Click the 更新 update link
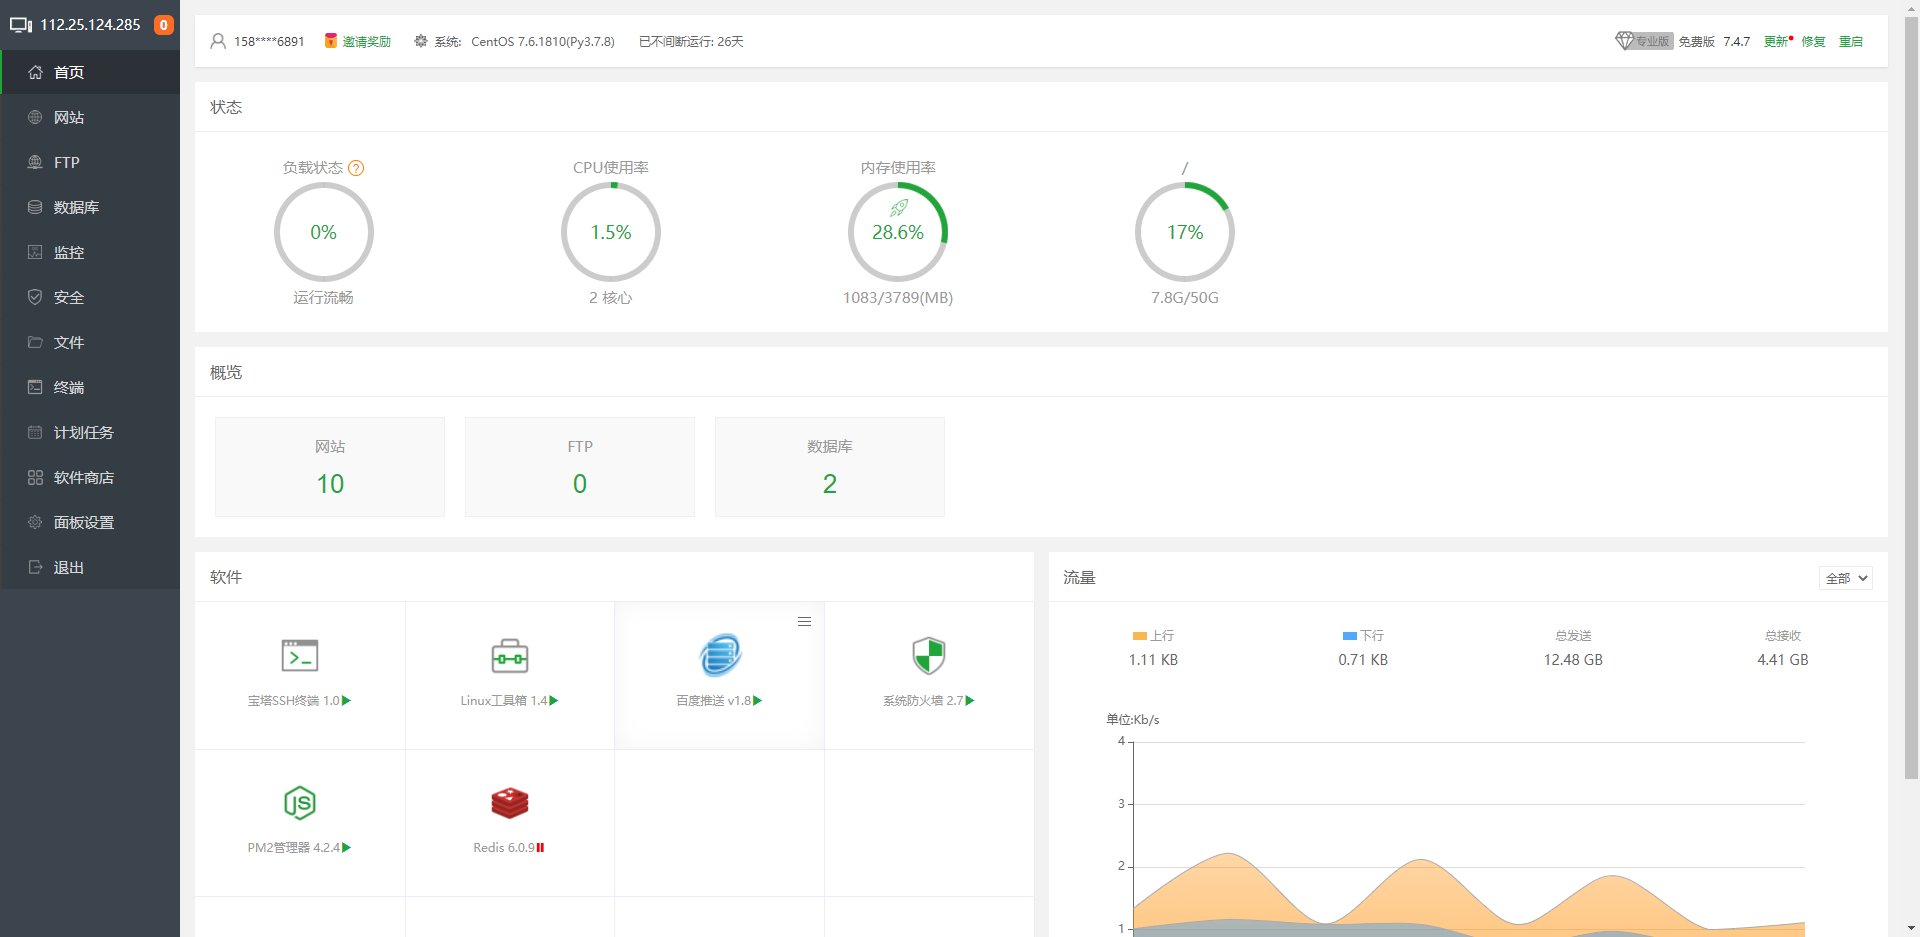Viewport: 1920px width, 937px height. [x=1776, y=42]
